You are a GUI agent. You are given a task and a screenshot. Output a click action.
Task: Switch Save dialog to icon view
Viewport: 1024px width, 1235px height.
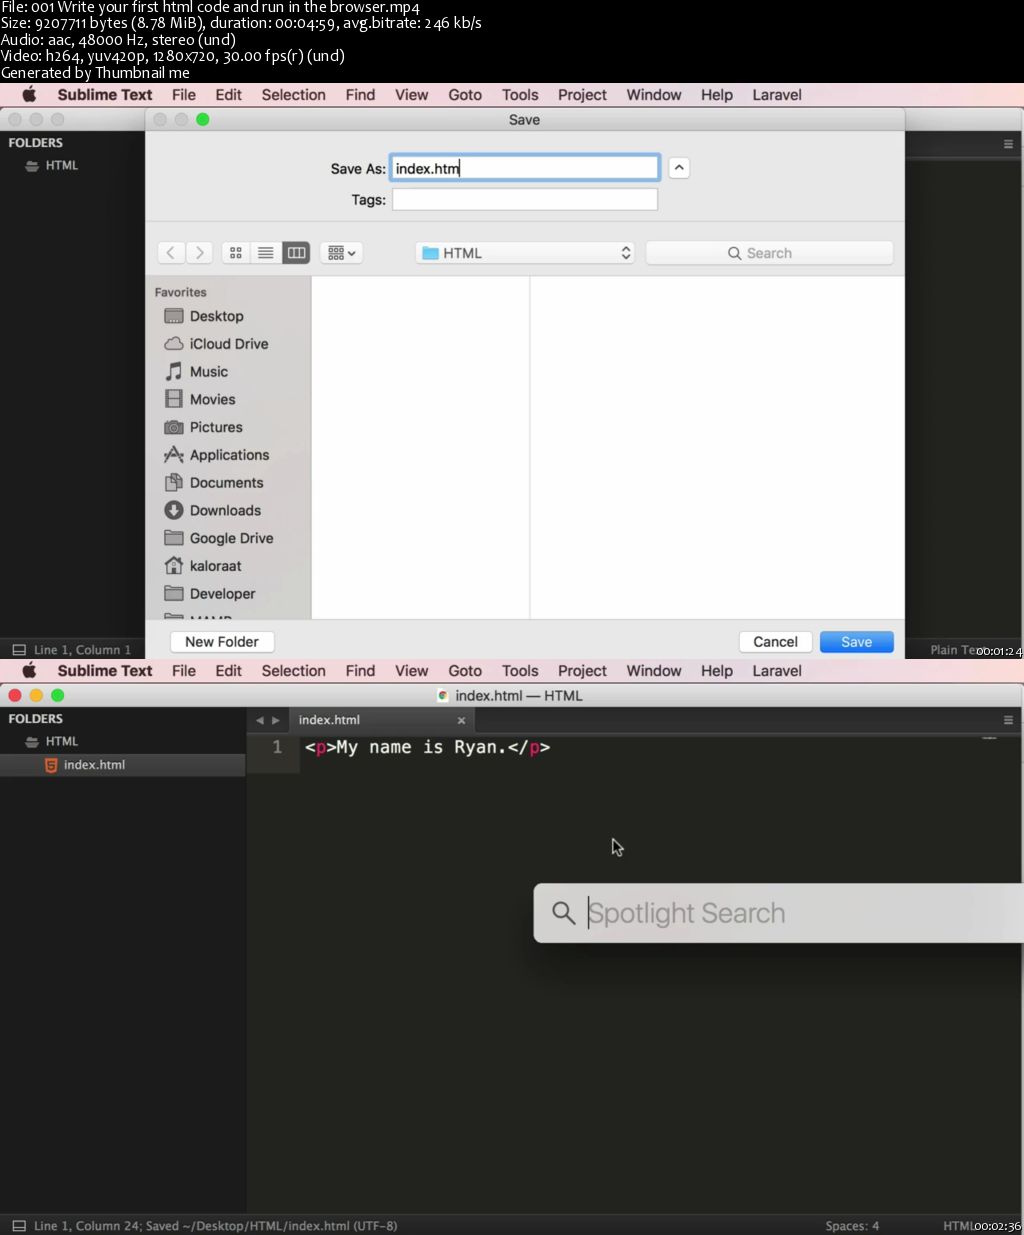[236, 253]
